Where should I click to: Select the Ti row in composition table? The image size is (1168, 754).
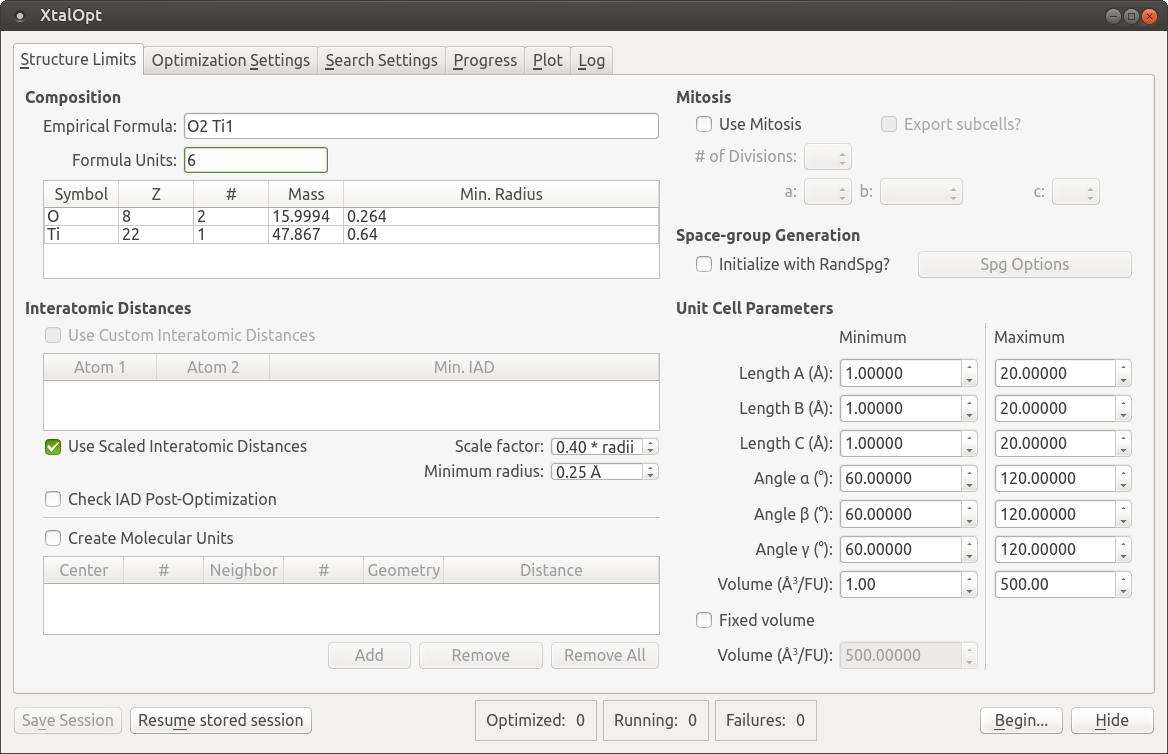pos(351,234)
